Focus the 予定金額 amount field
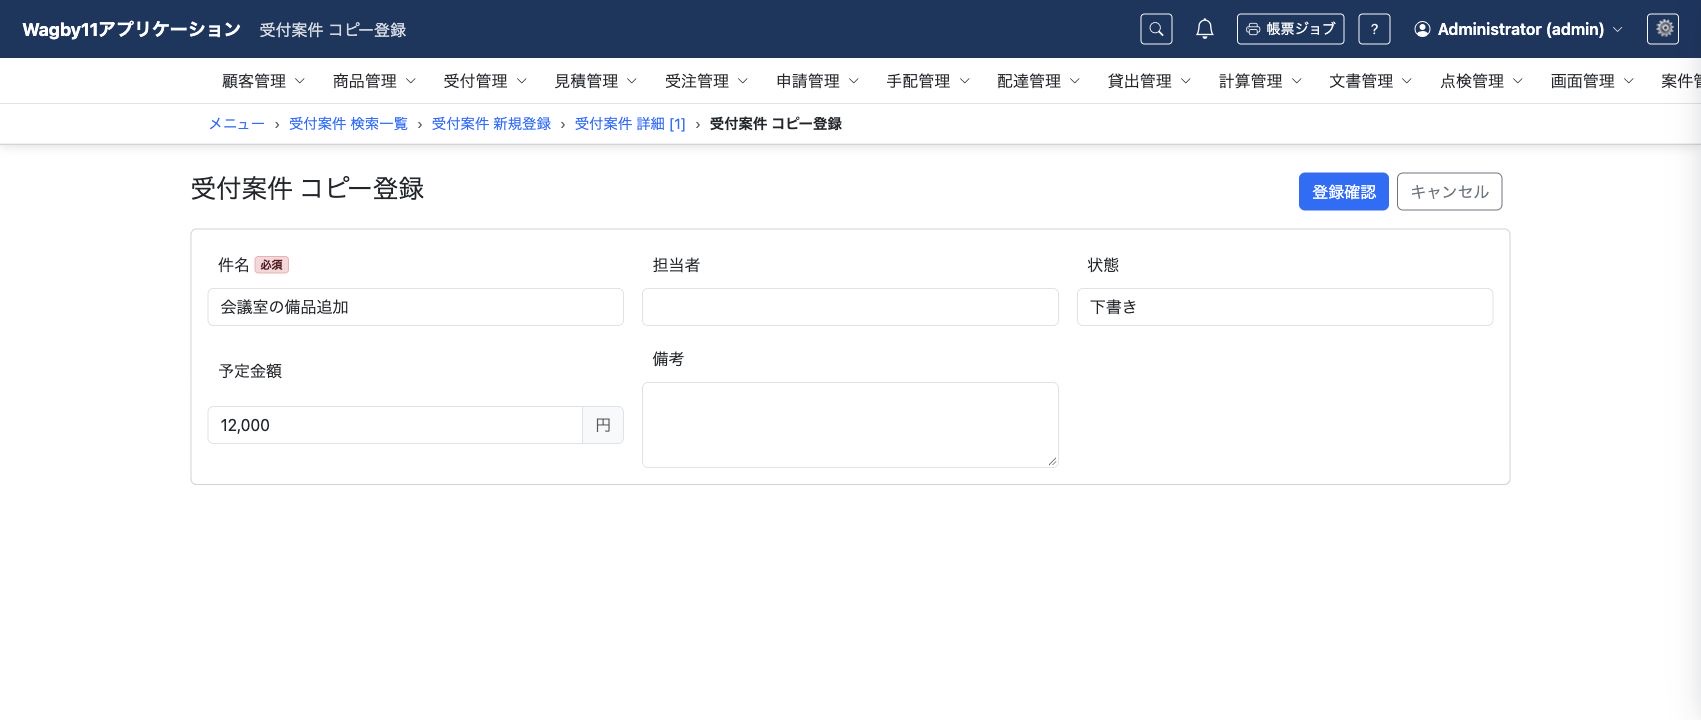The image size is (1701, 720). point(395,425)
